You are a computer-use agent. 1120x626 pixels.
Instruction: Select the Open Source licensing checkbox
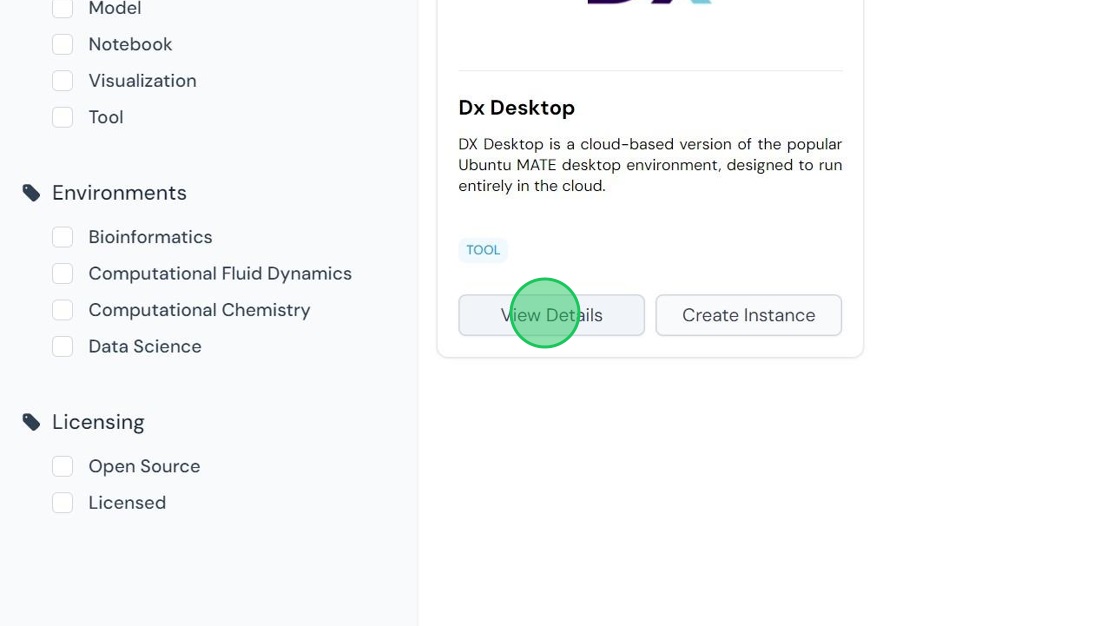[x=62, y=467]
